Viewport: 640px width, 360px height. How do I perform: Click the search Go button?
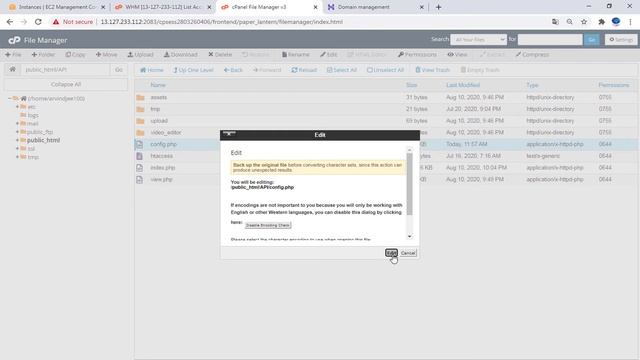(591, 40)
